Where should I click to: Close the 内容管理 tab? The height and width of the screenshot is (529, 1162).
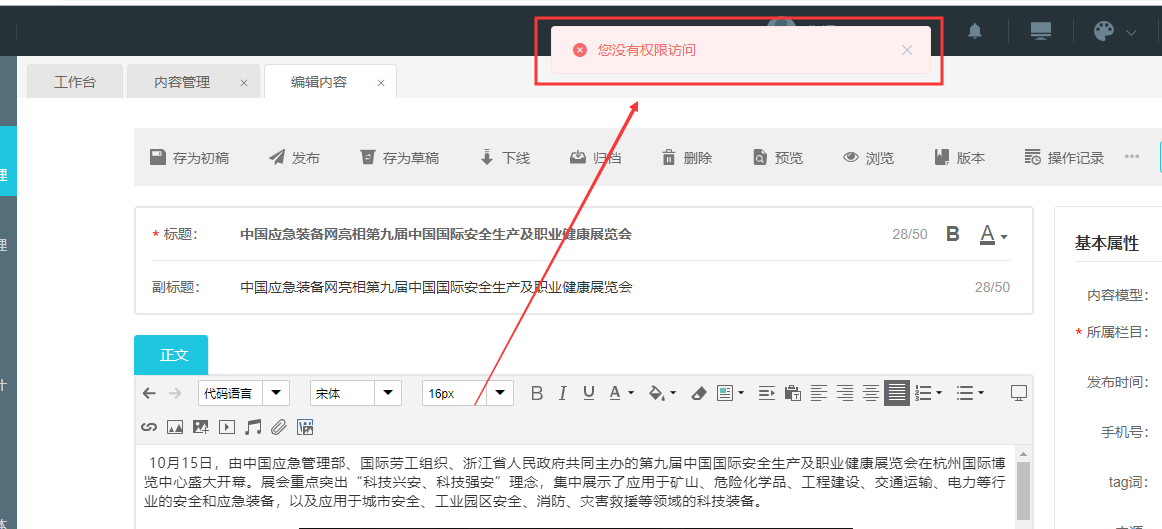click(x=244, y=83)
